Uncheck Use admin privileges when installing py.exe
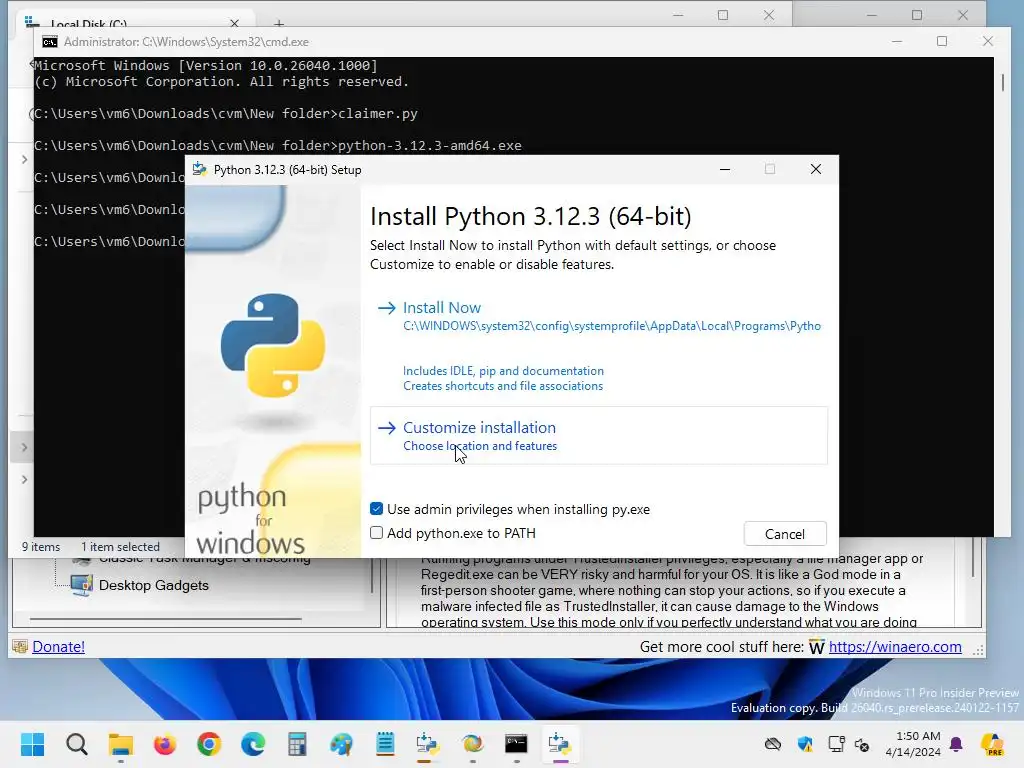This screenshot has height=768, width=1024. (x=376, y=509)
